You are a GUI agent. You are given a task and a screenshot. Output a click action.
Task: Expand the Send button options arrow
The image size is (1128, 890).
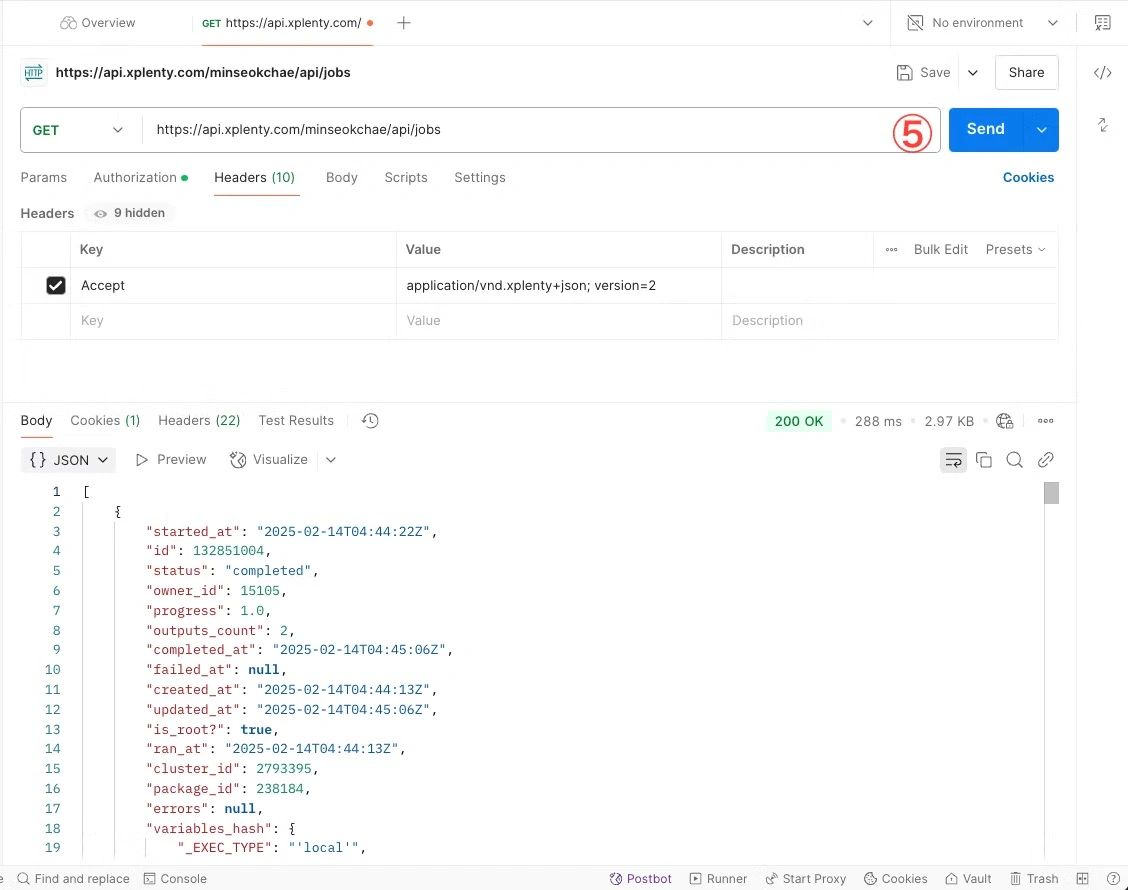[1041, 130]
